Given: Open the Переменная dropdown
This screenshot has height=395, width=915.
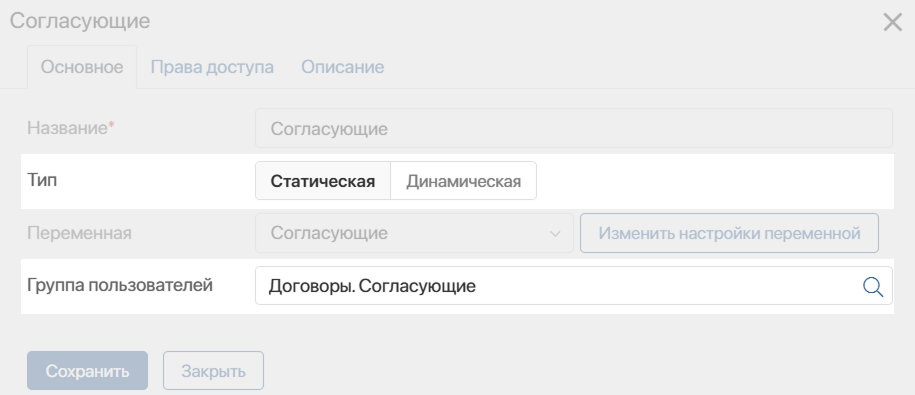Looking at the screenshot, I should tap(414, 233).
